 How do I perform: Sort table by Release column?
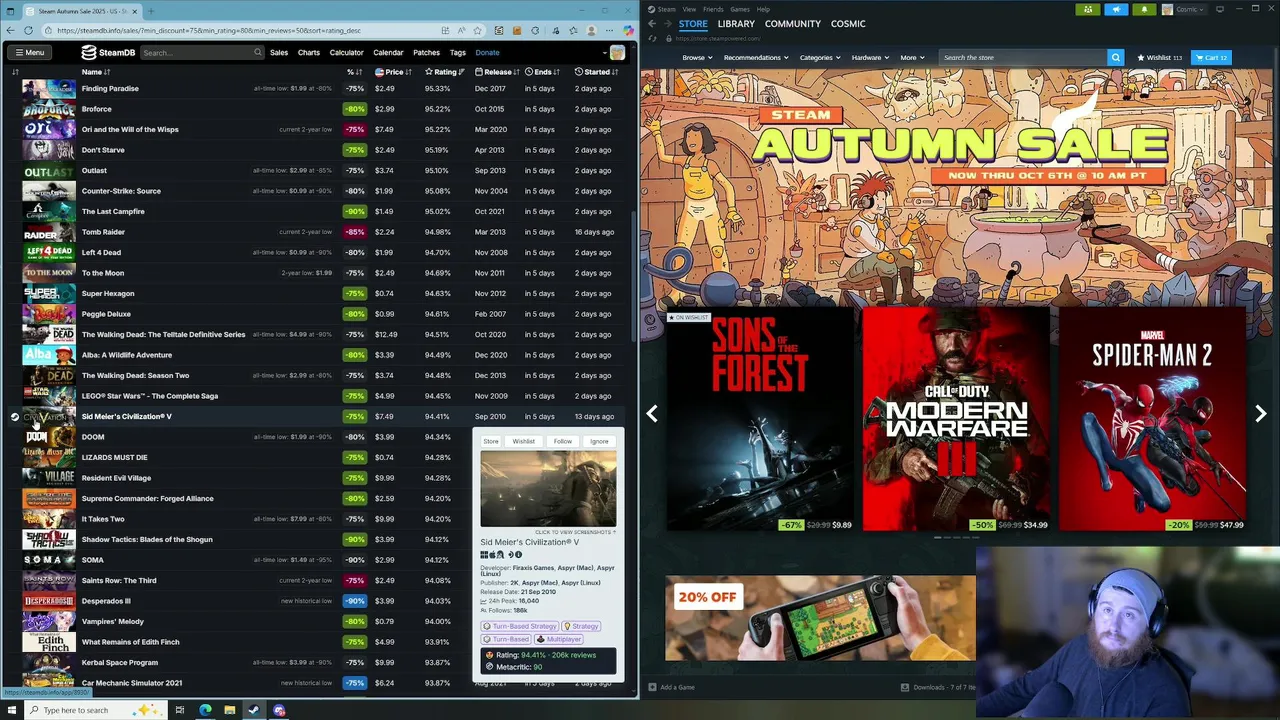click(496, 72)
